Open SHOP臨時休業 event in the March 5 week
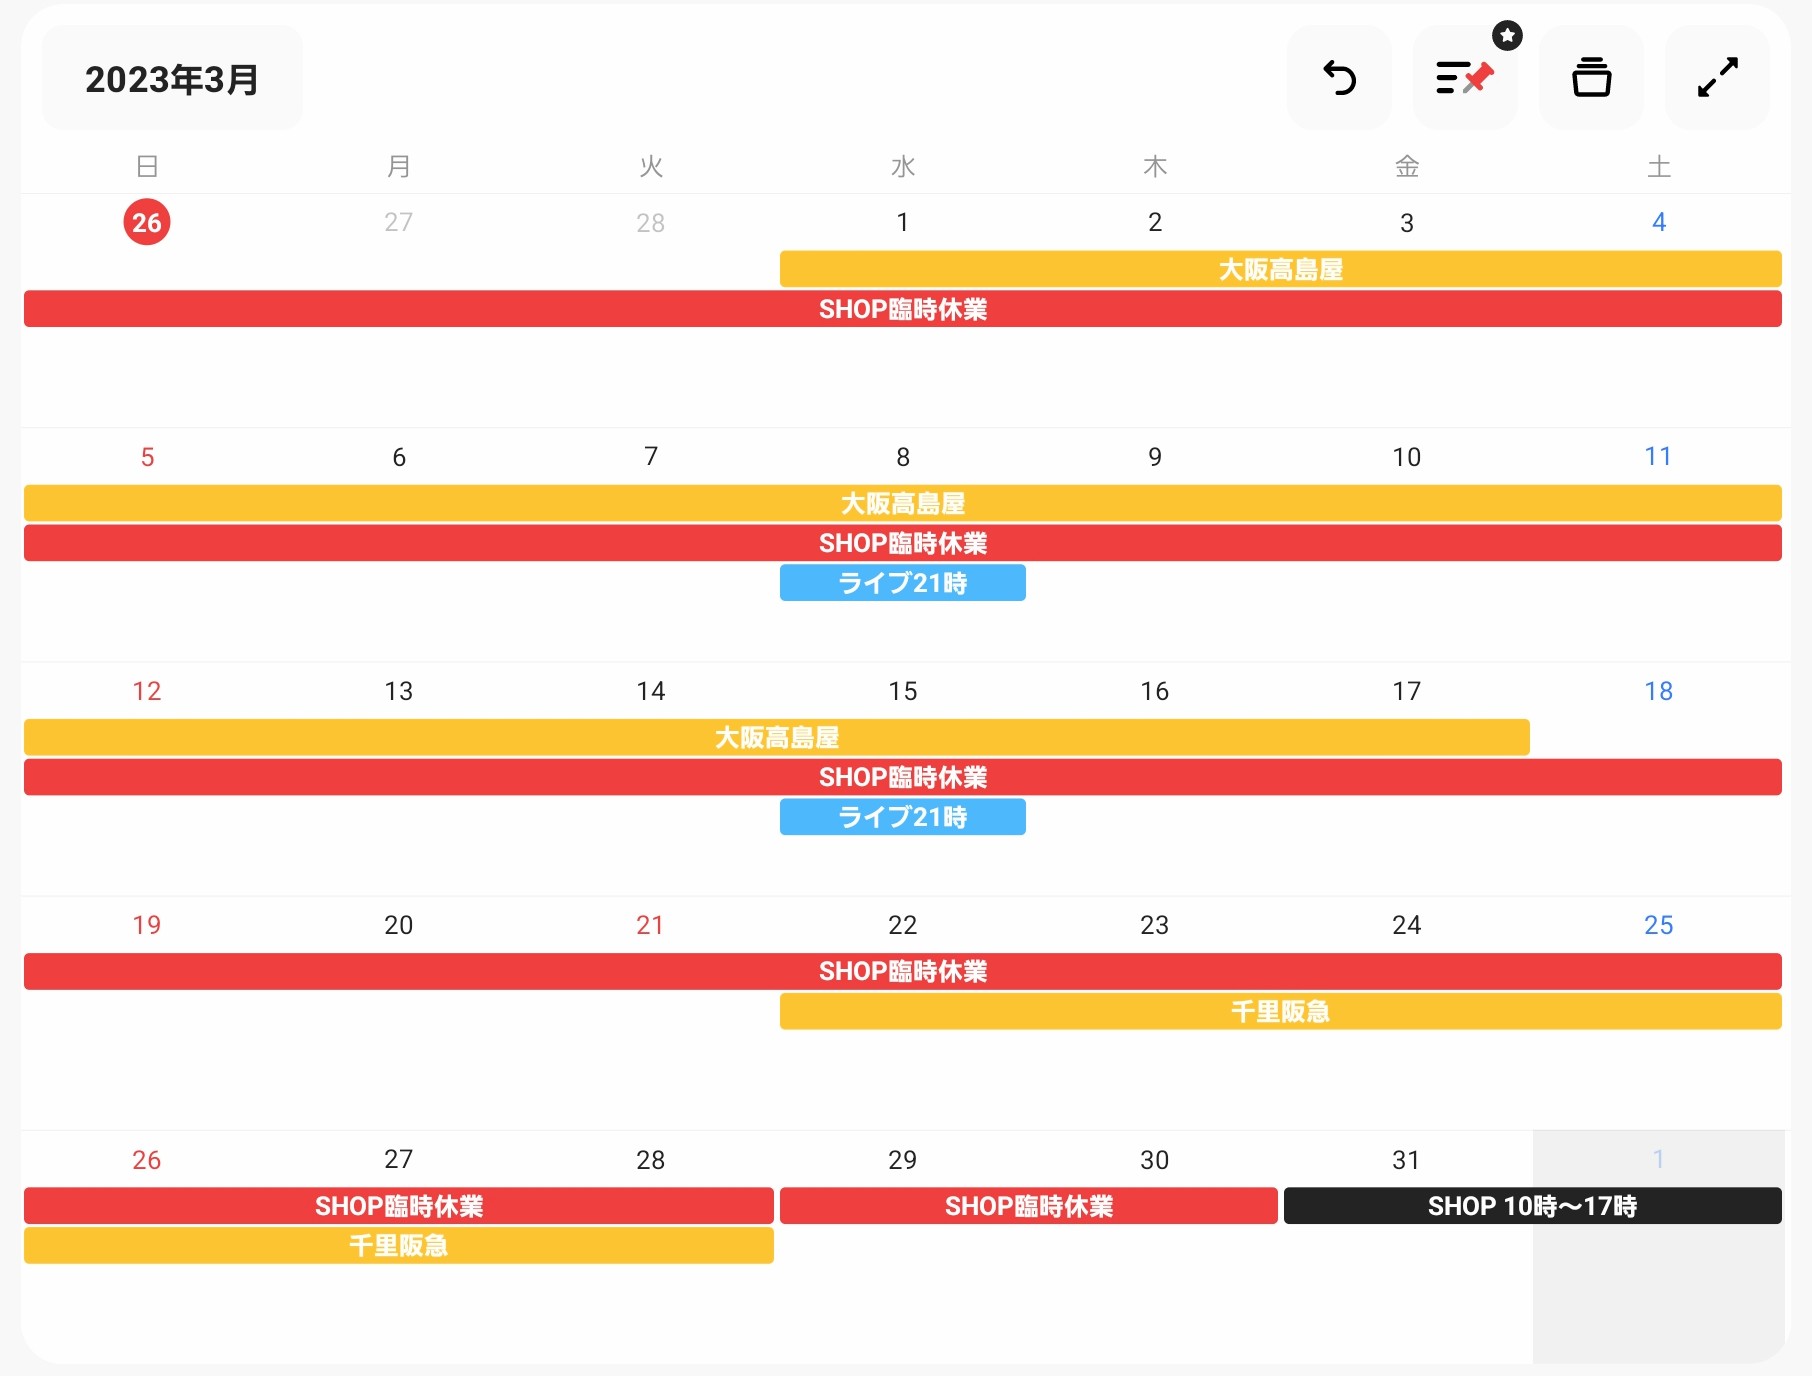1812x1376 pixels. pos(903,543)
